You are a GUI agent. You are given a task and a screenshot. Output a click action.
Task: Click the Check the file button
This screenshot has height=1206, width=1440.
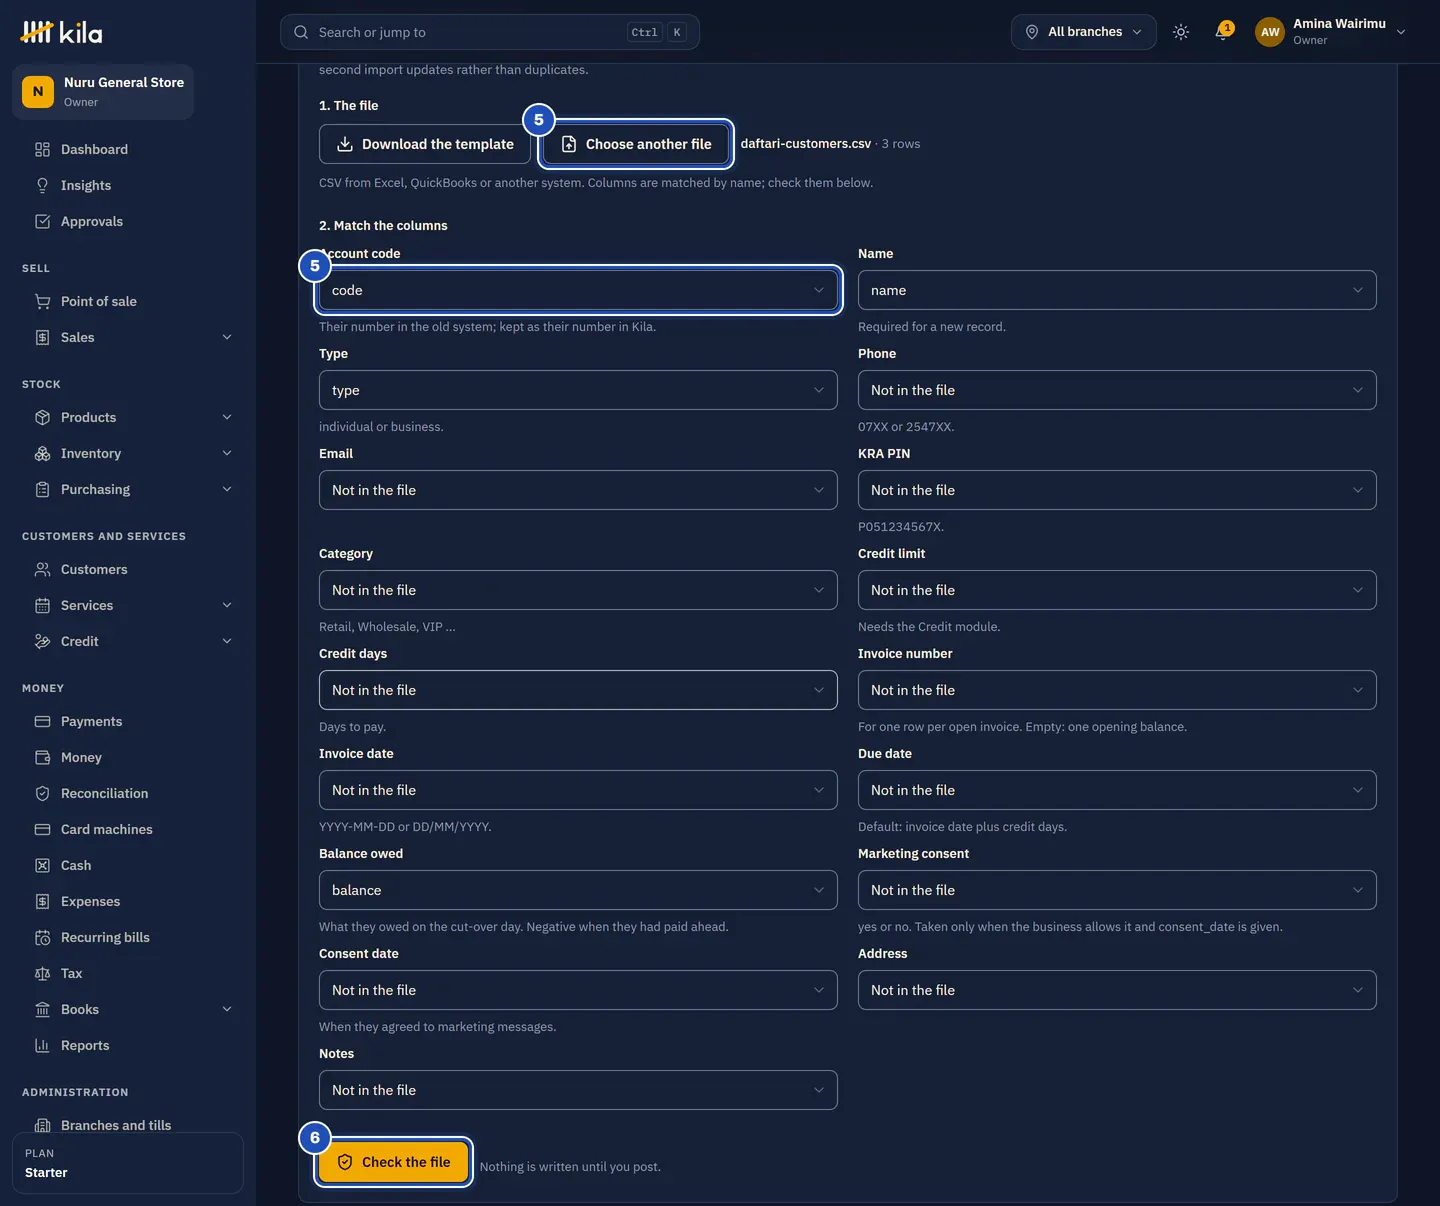pos(394,1162)
